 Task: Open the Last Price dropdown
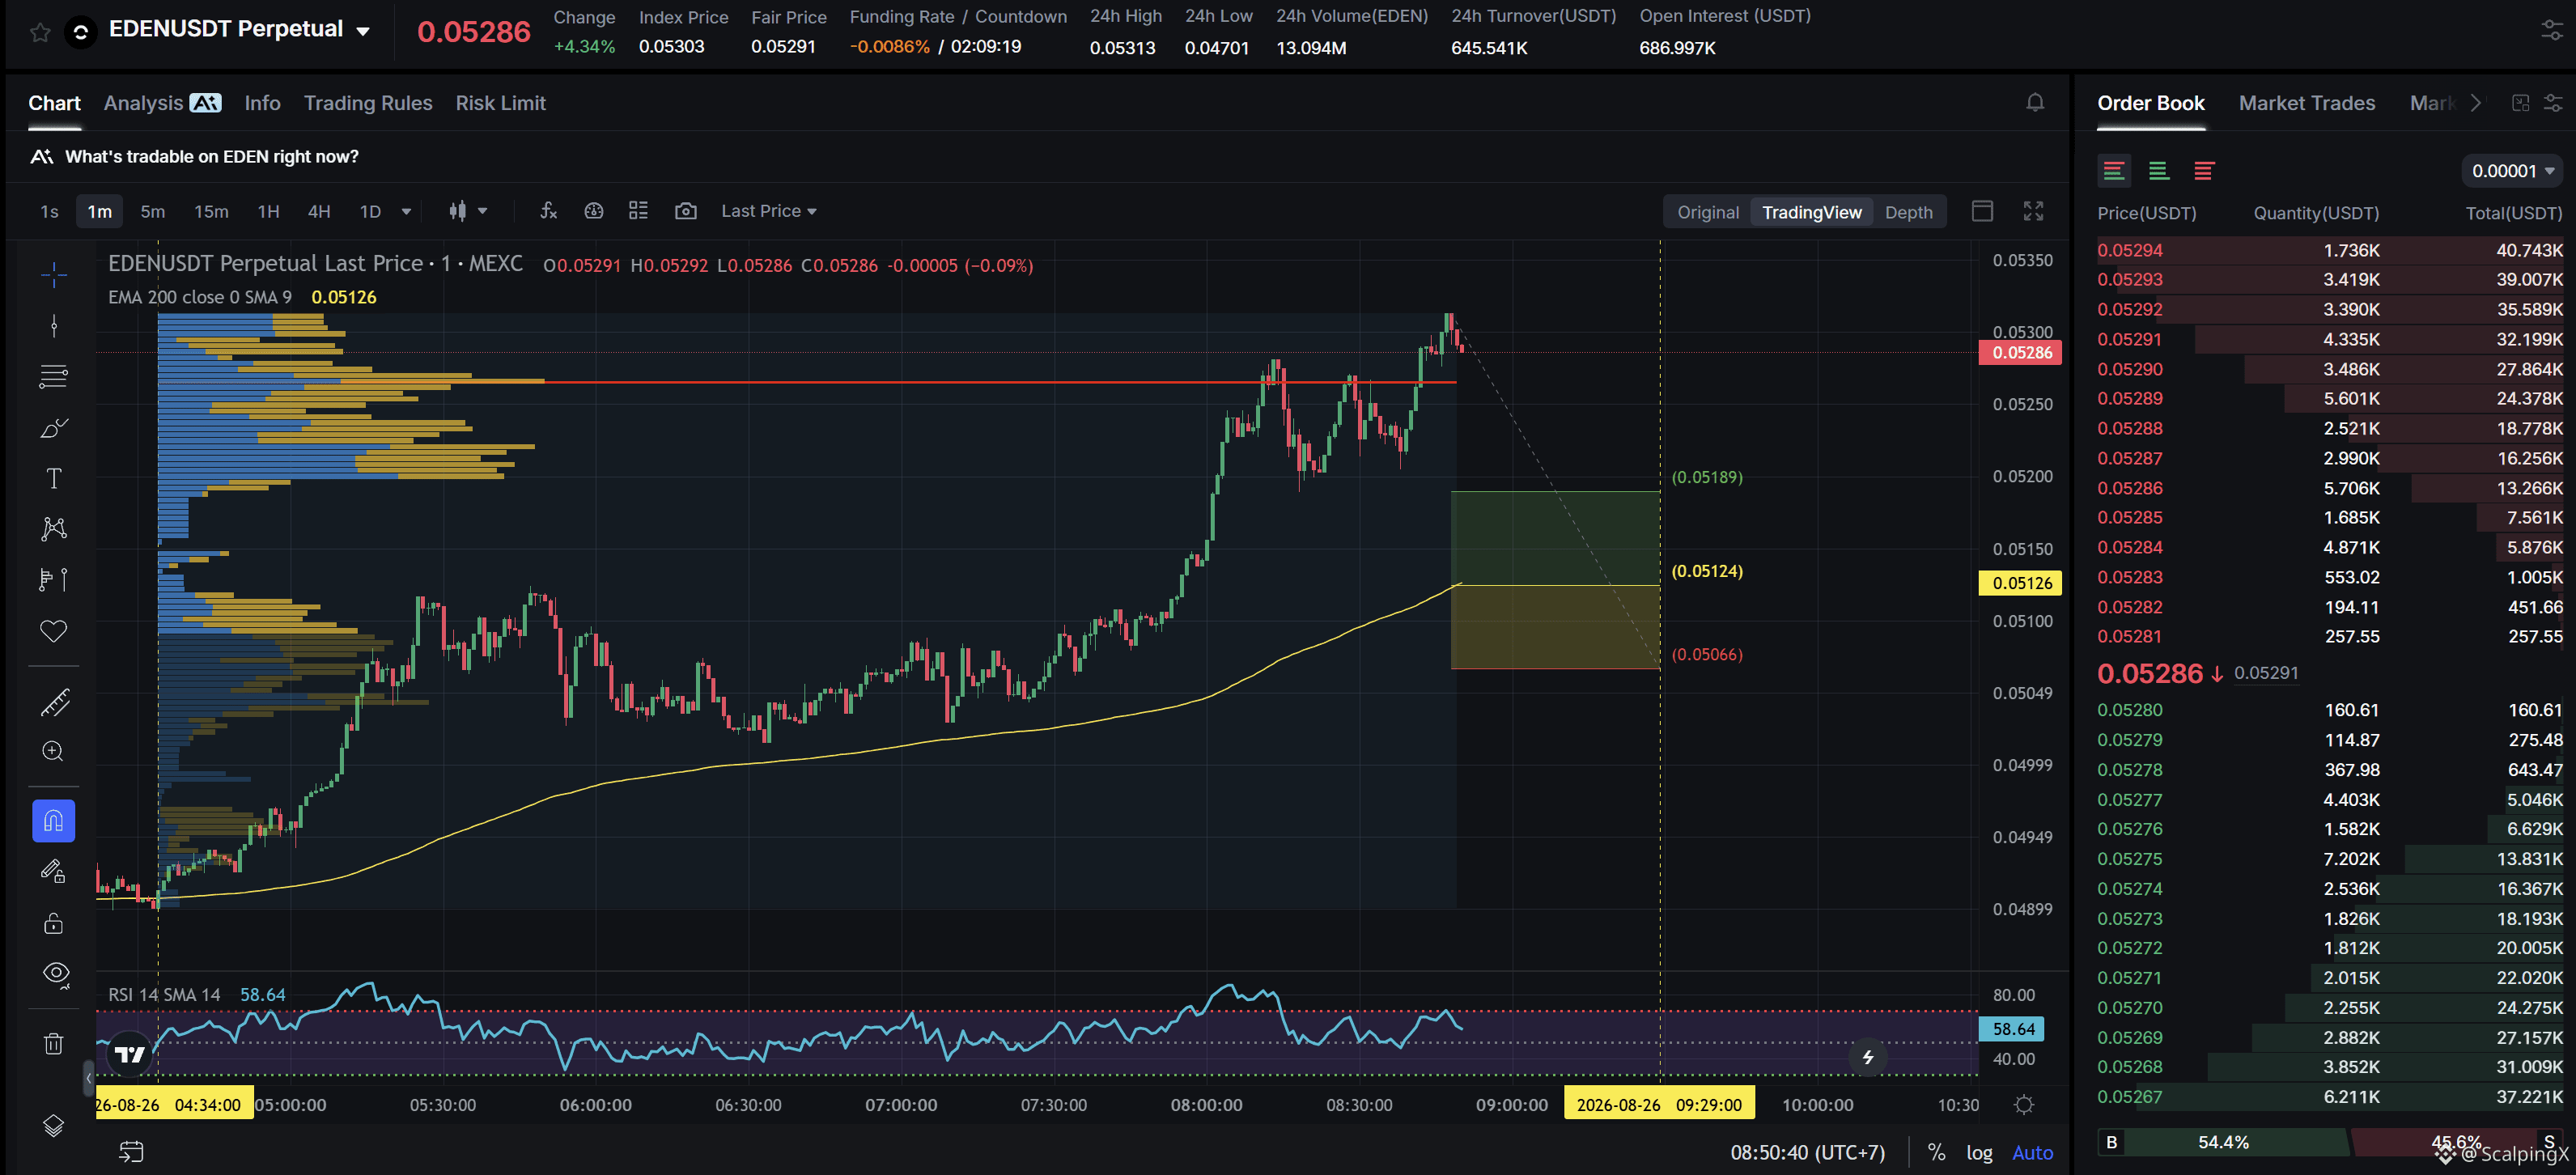click(769, 211)
